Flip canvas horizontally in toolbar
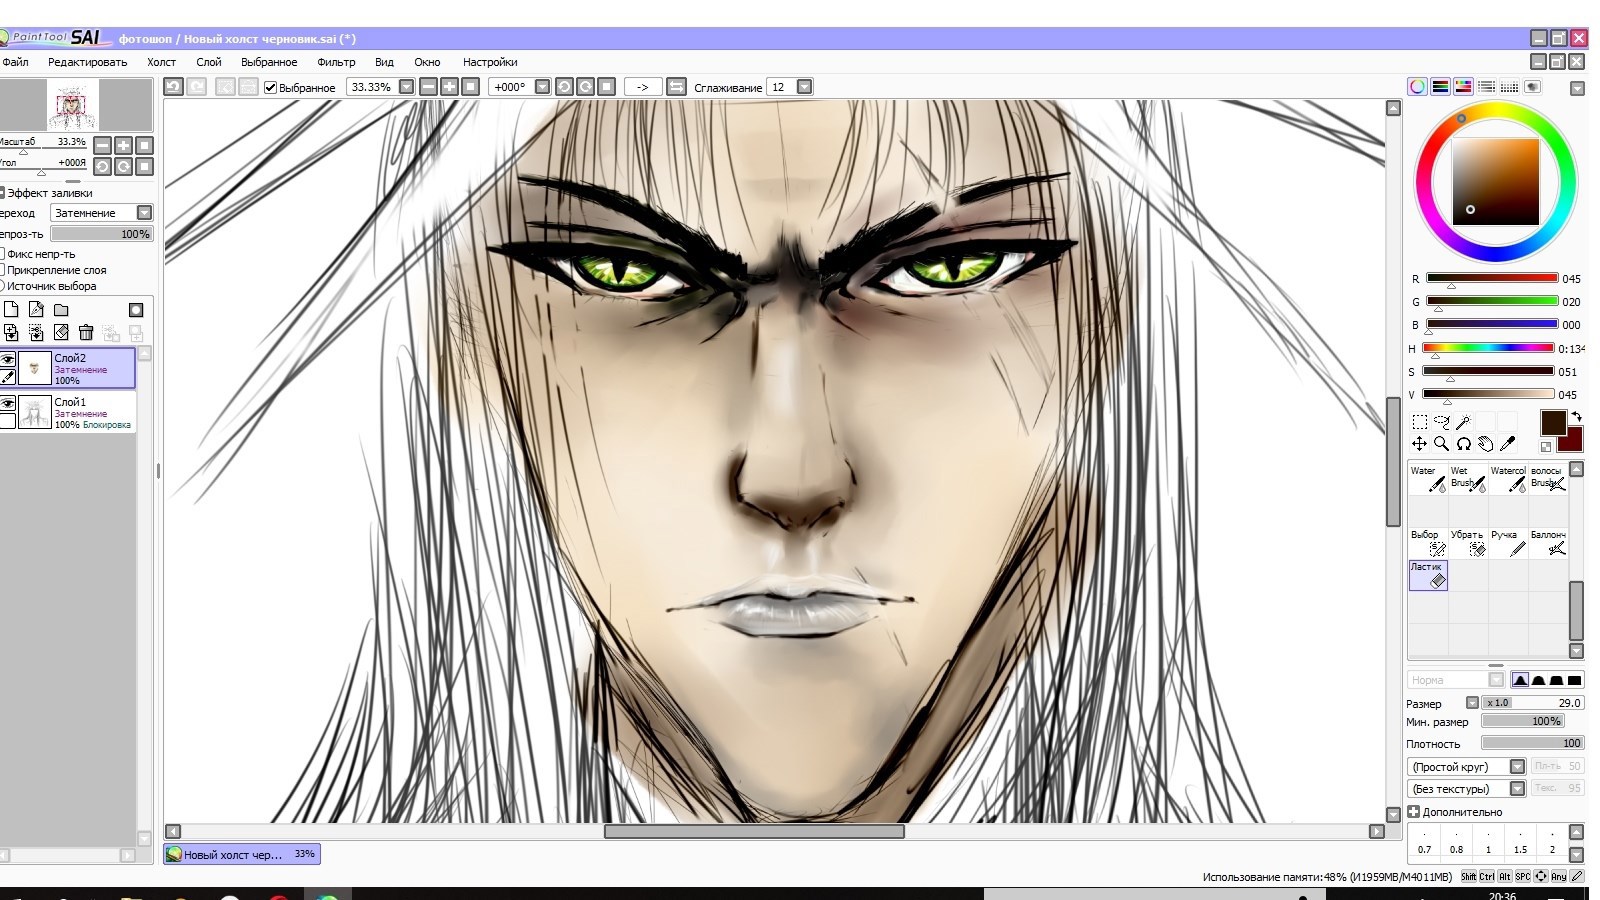The height and width of the screenshot is (900, 1600). 677,87
